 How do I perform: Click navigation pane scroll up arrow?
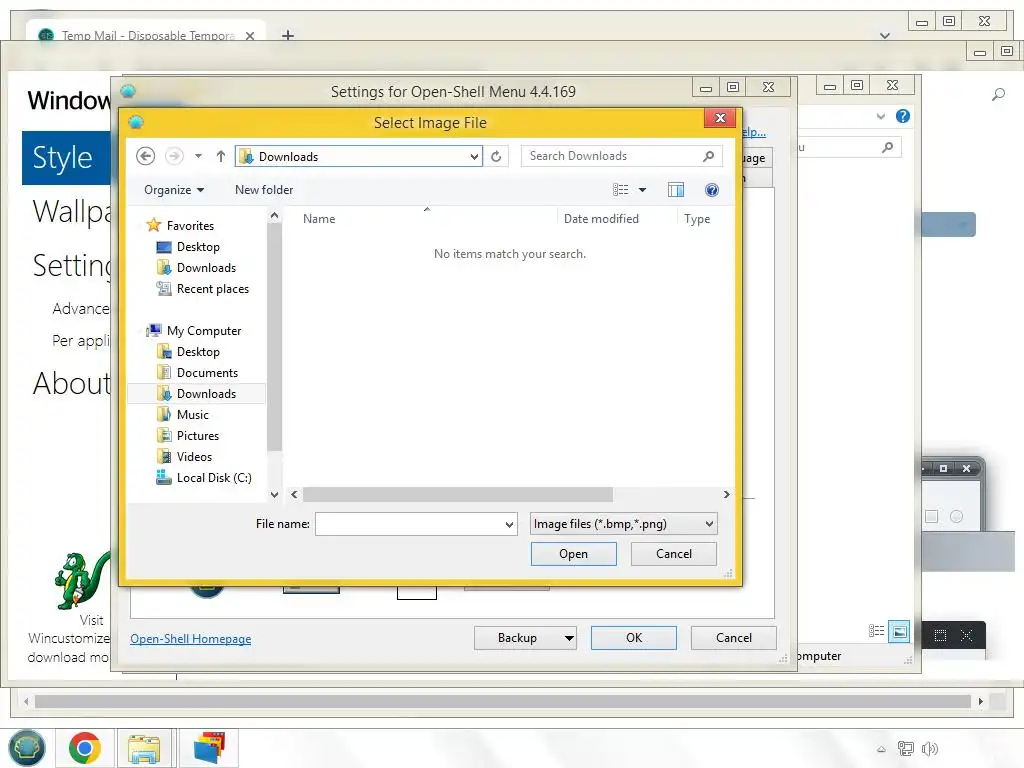click(x=274, y=216)
